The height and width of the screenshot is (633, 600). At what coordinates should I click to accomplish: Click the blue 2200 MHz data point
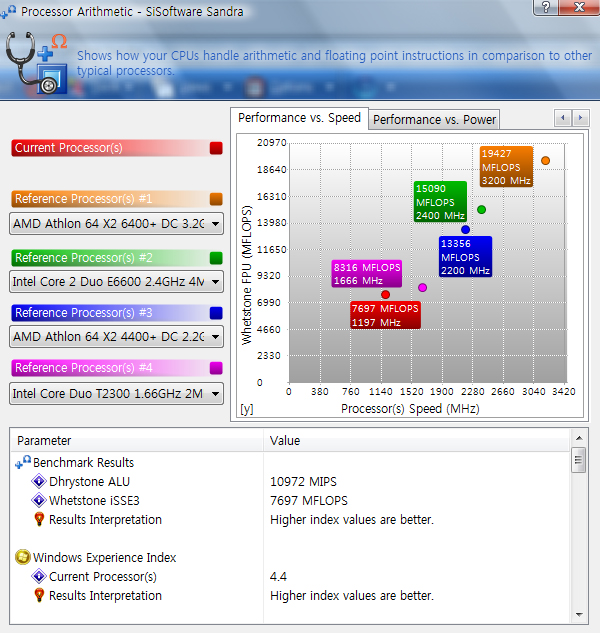click(x=466, y=230)
